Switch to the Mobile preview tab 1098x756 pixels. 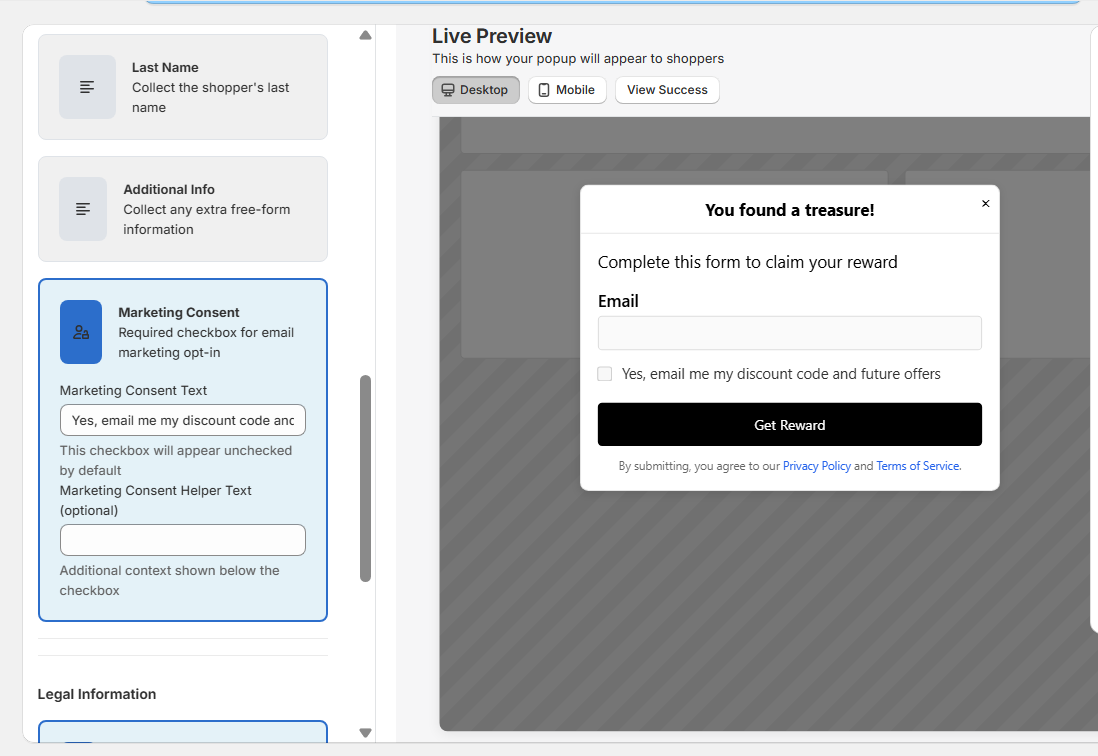566,89
